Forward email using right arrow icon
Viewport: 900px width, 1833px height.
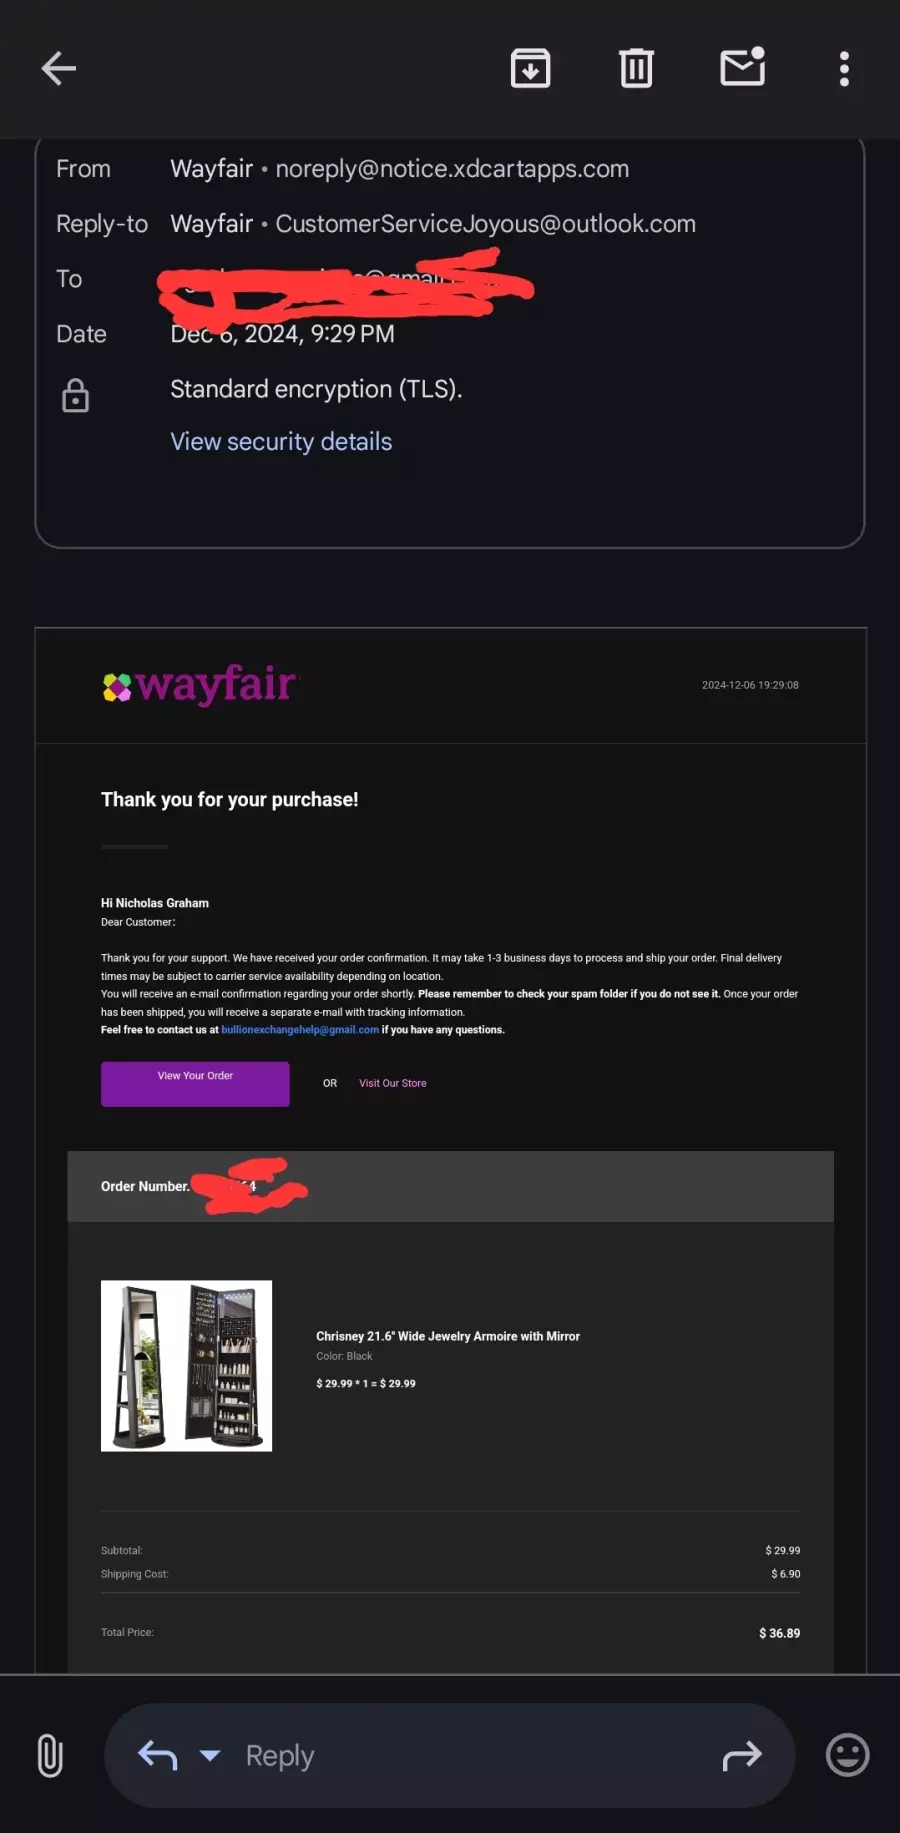[x=742, y=1755]
